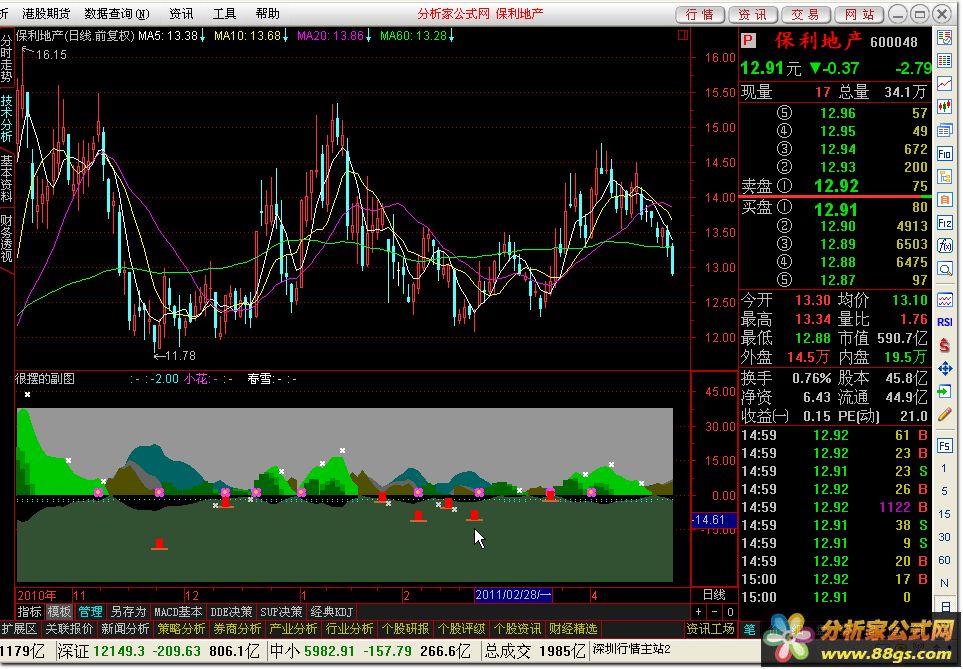The height and width of the screenshot is (669, 963).
Task: Click the minus zoom-out chart button
Action: (x=714, y=612)
